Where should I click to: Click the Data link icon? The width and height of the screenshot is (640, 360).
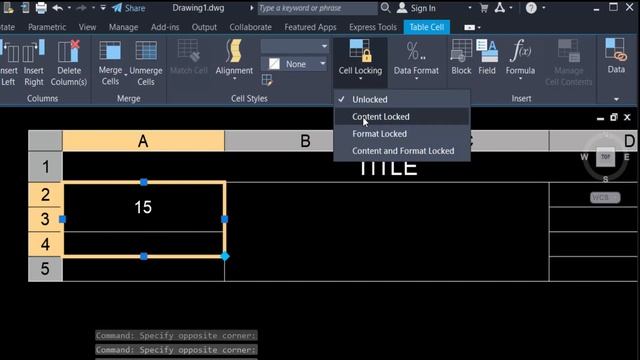616,50
